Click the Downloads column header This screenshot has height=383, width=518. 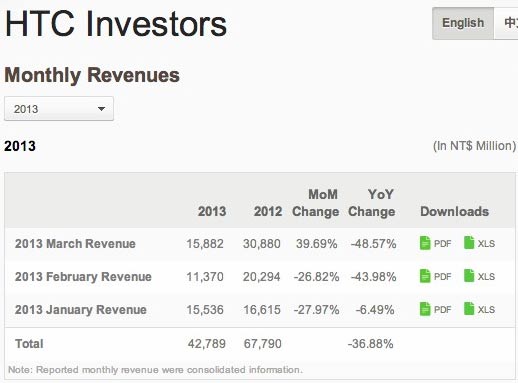454,211
